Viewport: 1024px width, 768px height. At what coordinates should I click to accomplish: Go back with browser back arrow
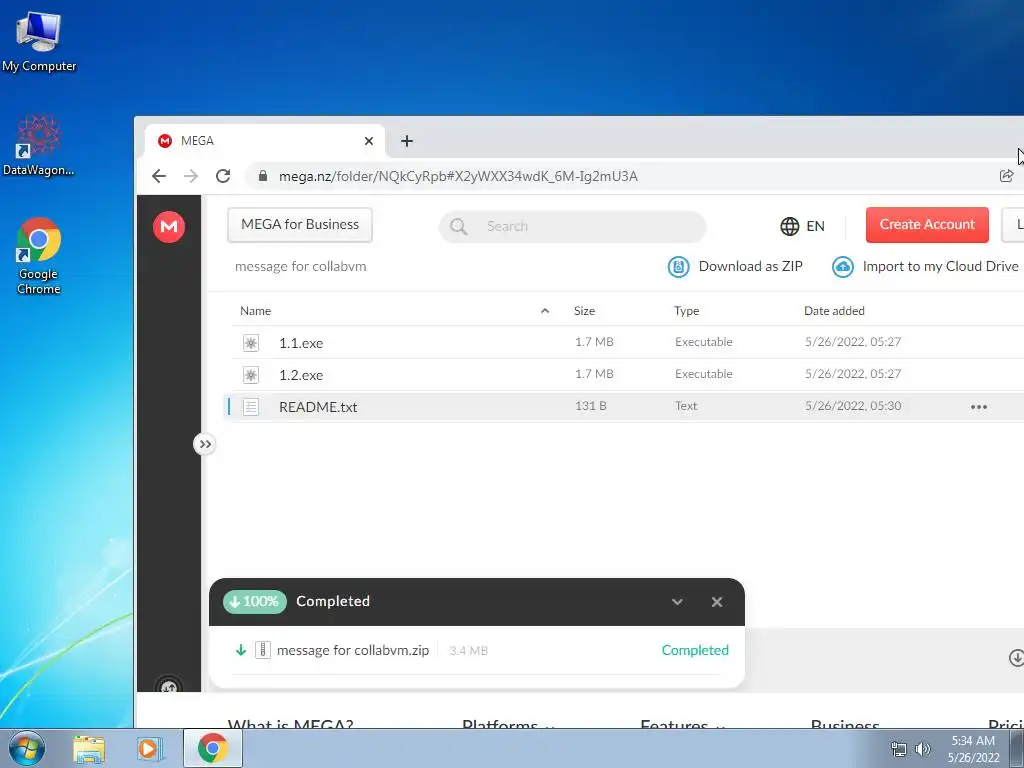tap(159, 176)
